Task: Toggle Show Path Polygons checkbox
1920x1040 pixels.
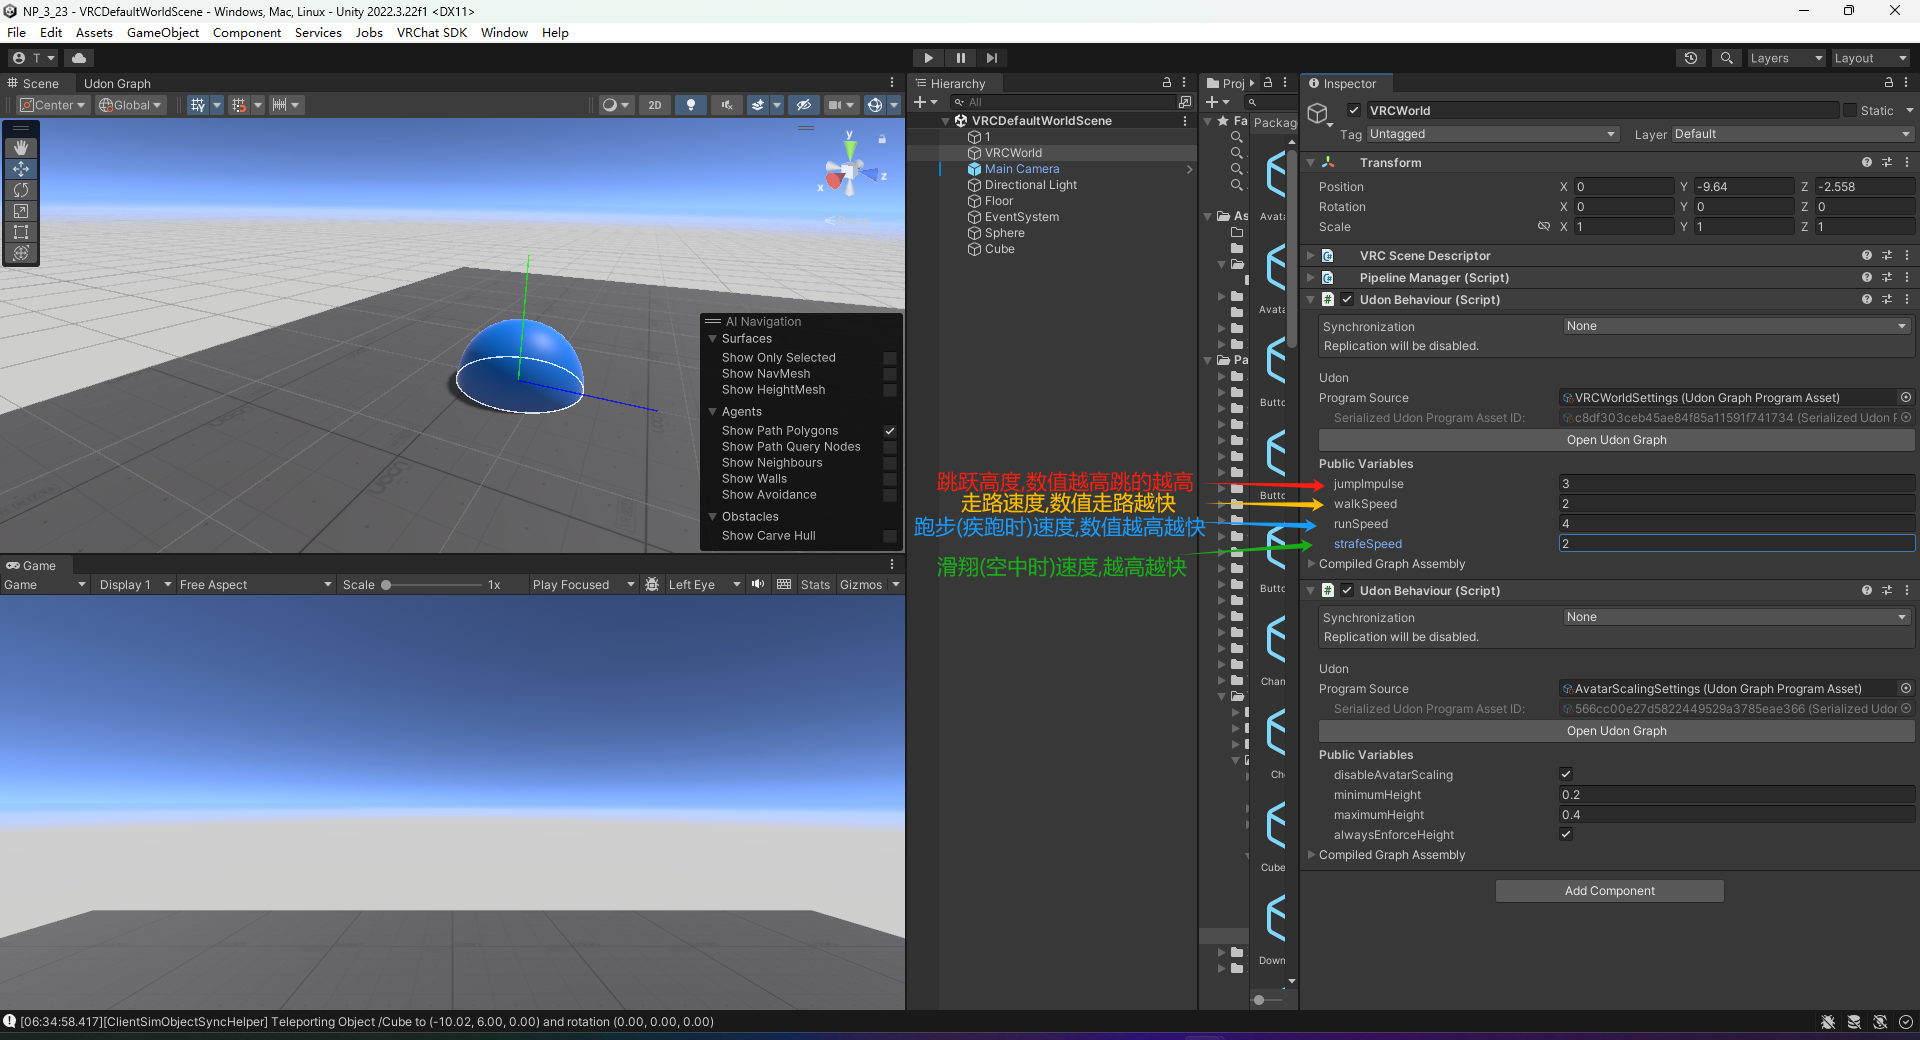Action: [890, 431]
